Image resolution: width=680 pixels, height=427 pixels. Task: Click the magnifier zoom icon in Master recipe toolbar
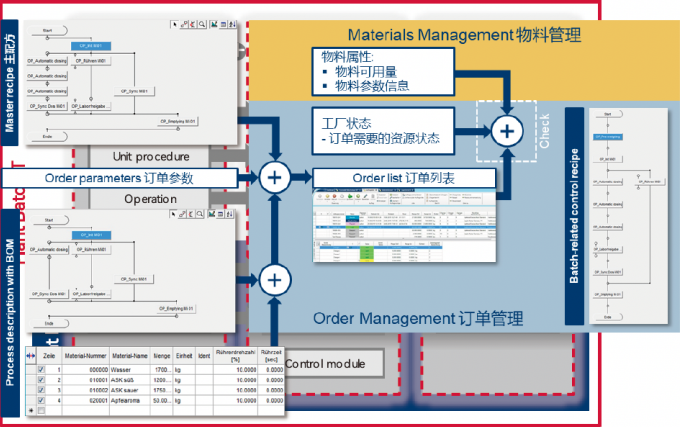coord(202,25)
